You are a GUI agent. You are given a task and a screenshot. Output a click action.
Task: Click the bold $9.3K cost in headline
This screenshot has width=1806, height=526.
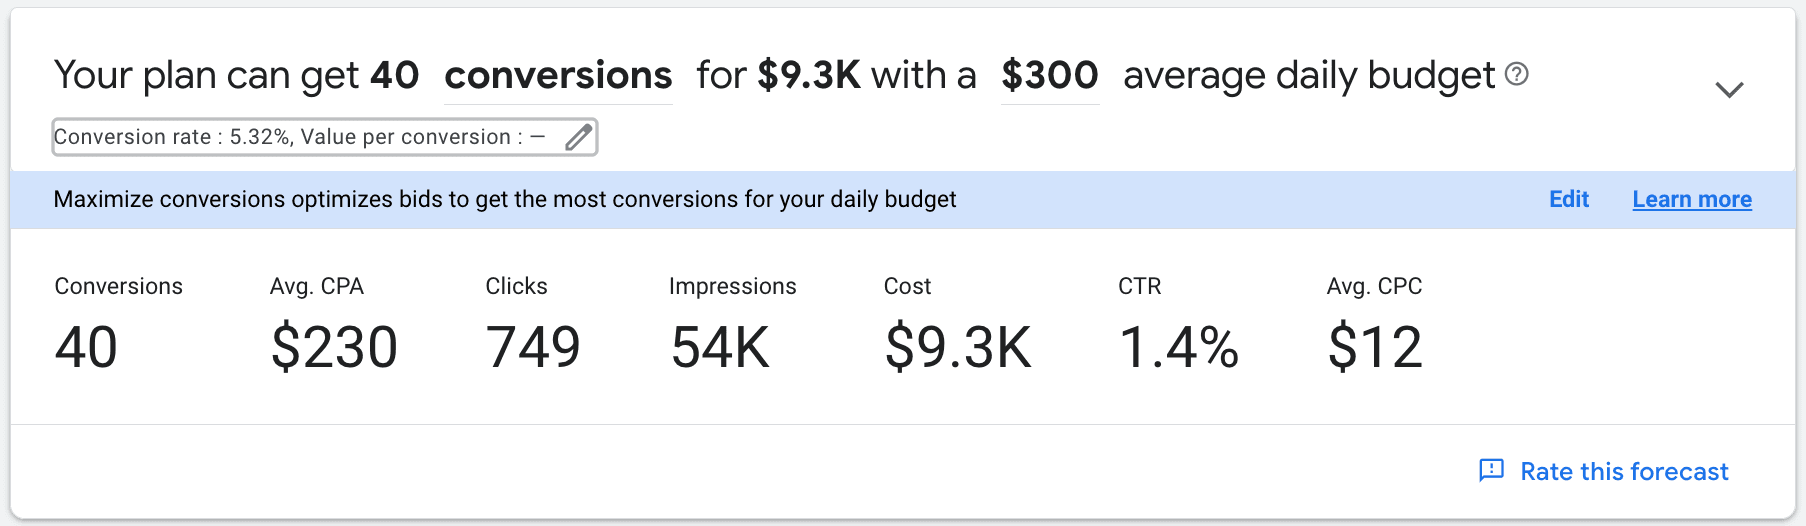click(809, 75)
